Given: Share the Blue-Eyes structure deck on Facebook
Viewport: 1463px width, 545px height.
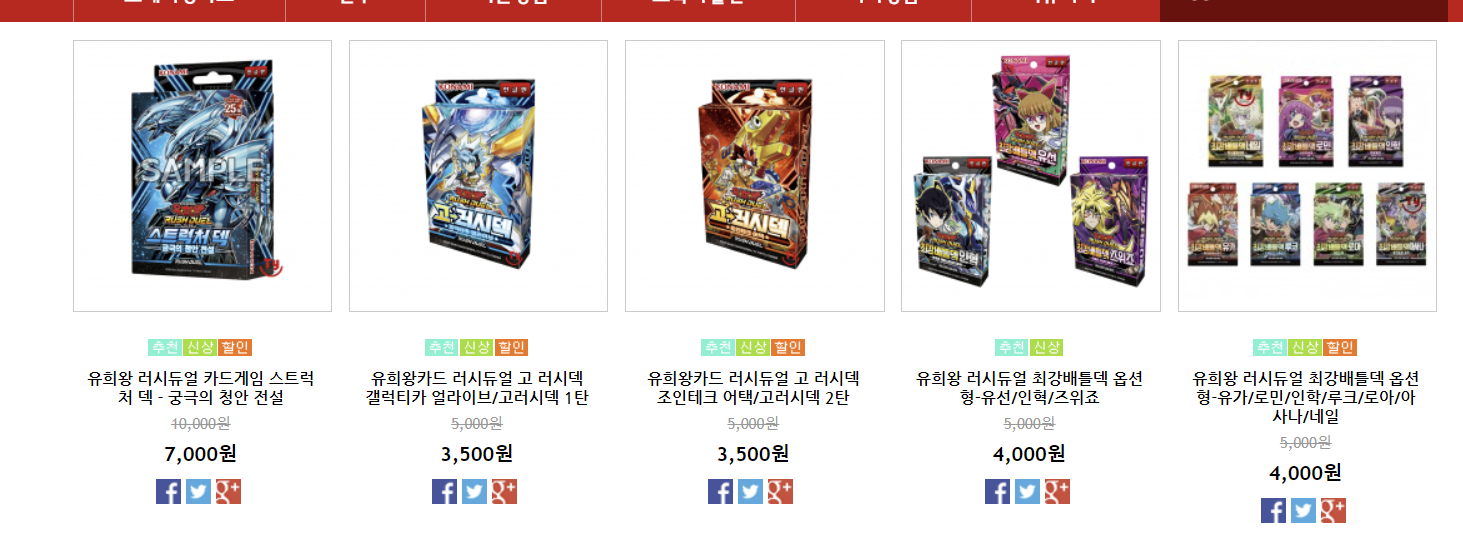Looking at the screenshot, I should (168, 491).
